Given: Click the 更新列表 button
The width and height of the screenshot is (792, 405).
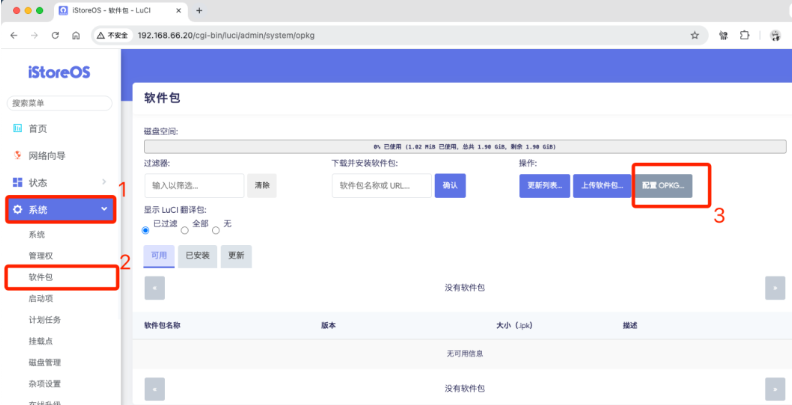Looking at the screenshot, I should [544, 186].
